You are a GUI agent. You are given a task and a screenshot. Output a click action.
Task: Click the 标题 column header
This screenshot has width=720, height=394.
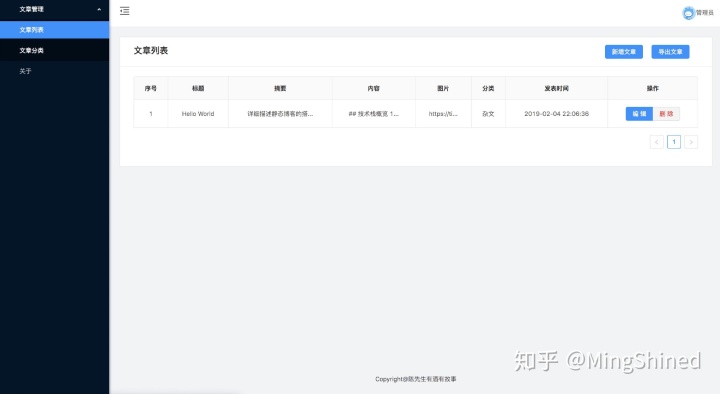(198, 88)
